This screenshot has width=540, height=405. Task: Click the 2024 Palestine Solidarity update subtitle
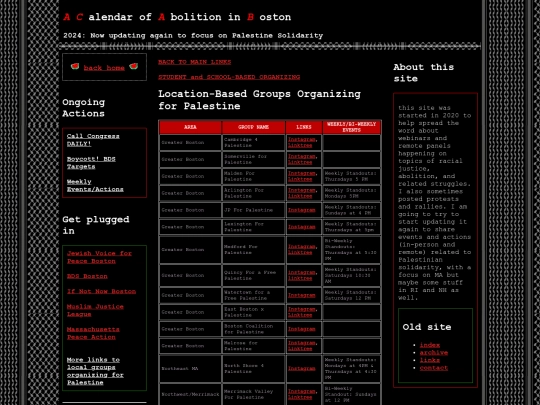[x=193, y=35]
